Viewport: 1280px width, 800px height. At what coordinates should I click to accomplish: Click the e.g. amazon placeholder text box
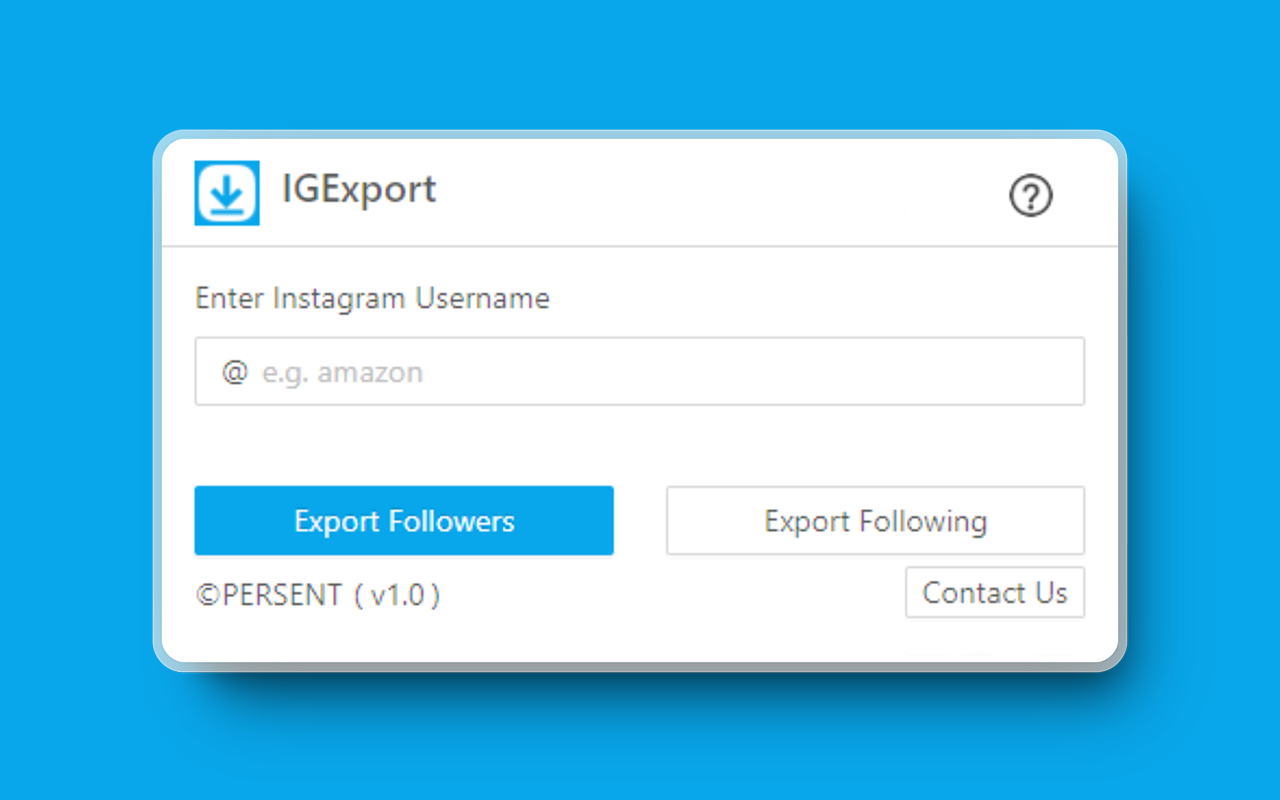tap(640, 371)
